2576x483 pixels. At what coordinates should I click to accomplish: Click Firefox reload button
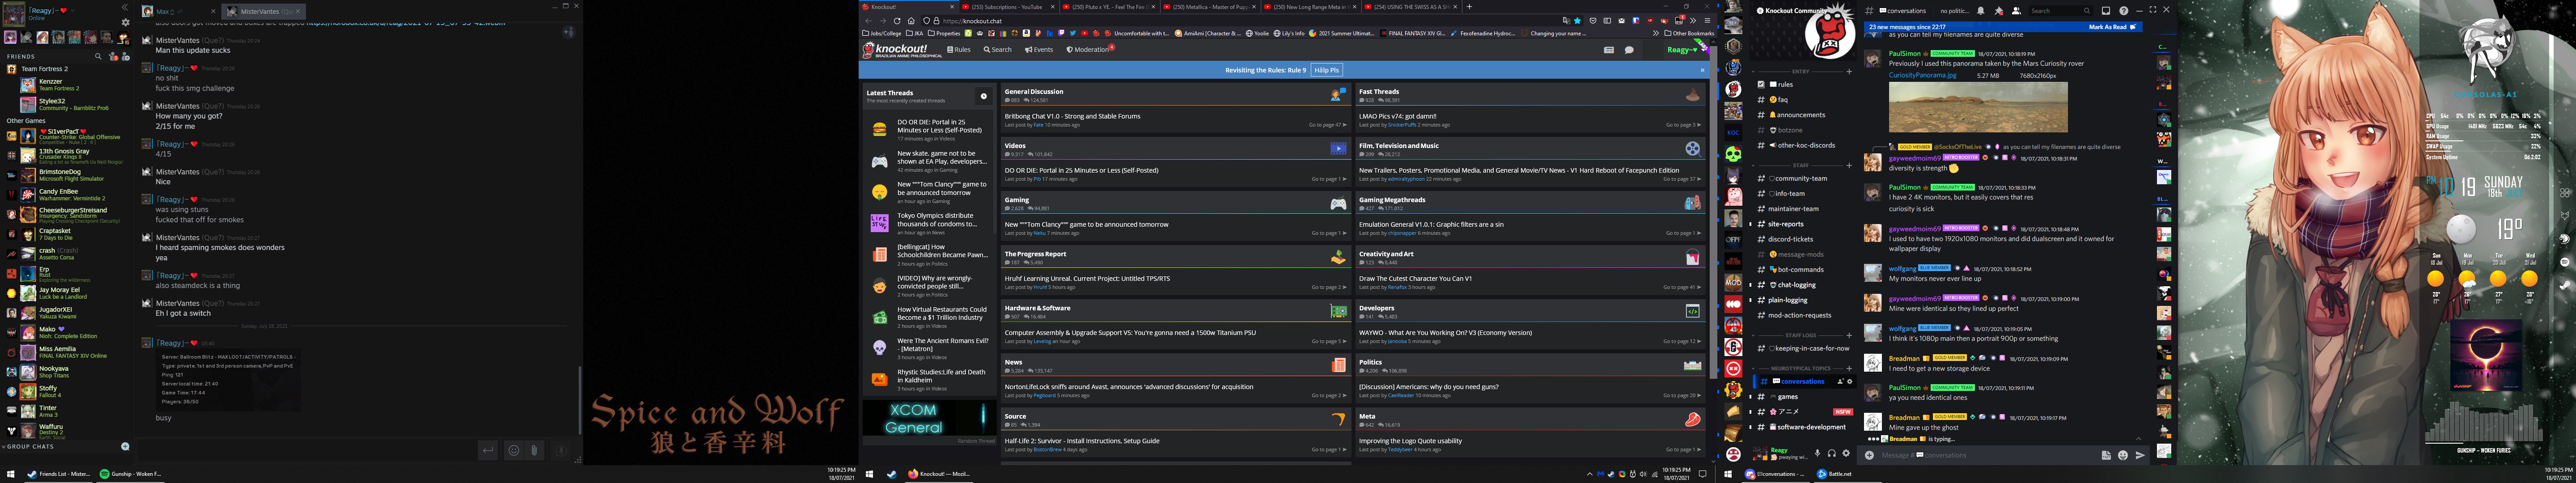[897, 21]
